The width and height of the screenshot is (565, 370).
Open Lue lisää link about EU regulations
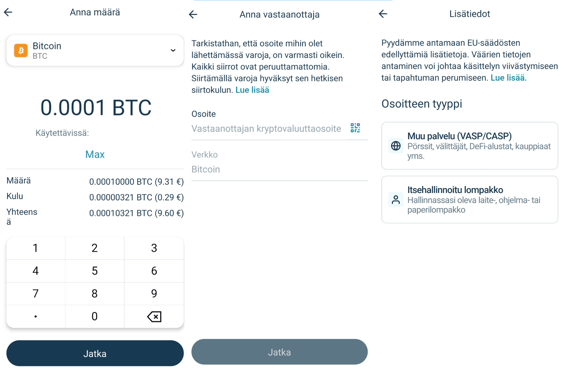[x=508, y=78]
